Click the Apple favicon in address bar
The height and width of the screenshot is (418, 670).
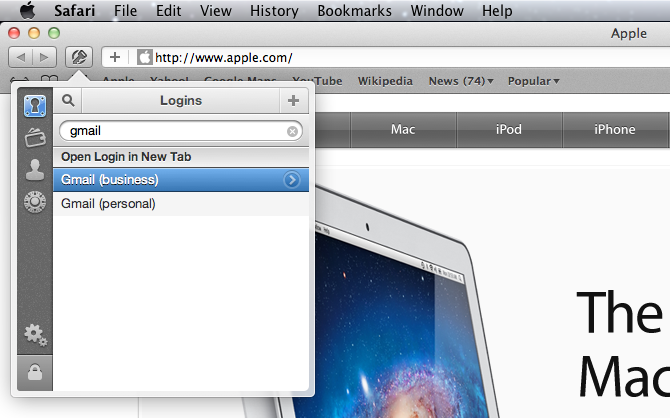[144, 57]
